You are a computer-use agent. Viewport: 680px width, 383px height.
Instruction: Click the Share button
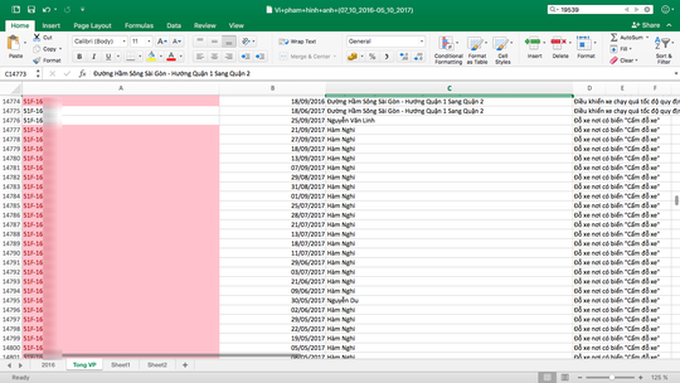click(x=646, y=25)
